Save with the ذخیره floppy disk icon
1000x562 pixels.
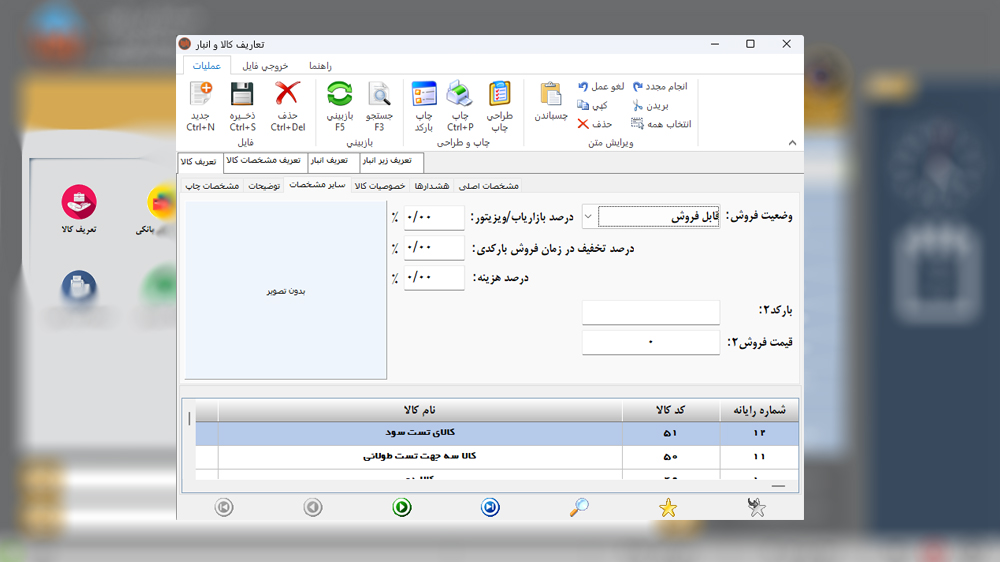click(242, 96)
